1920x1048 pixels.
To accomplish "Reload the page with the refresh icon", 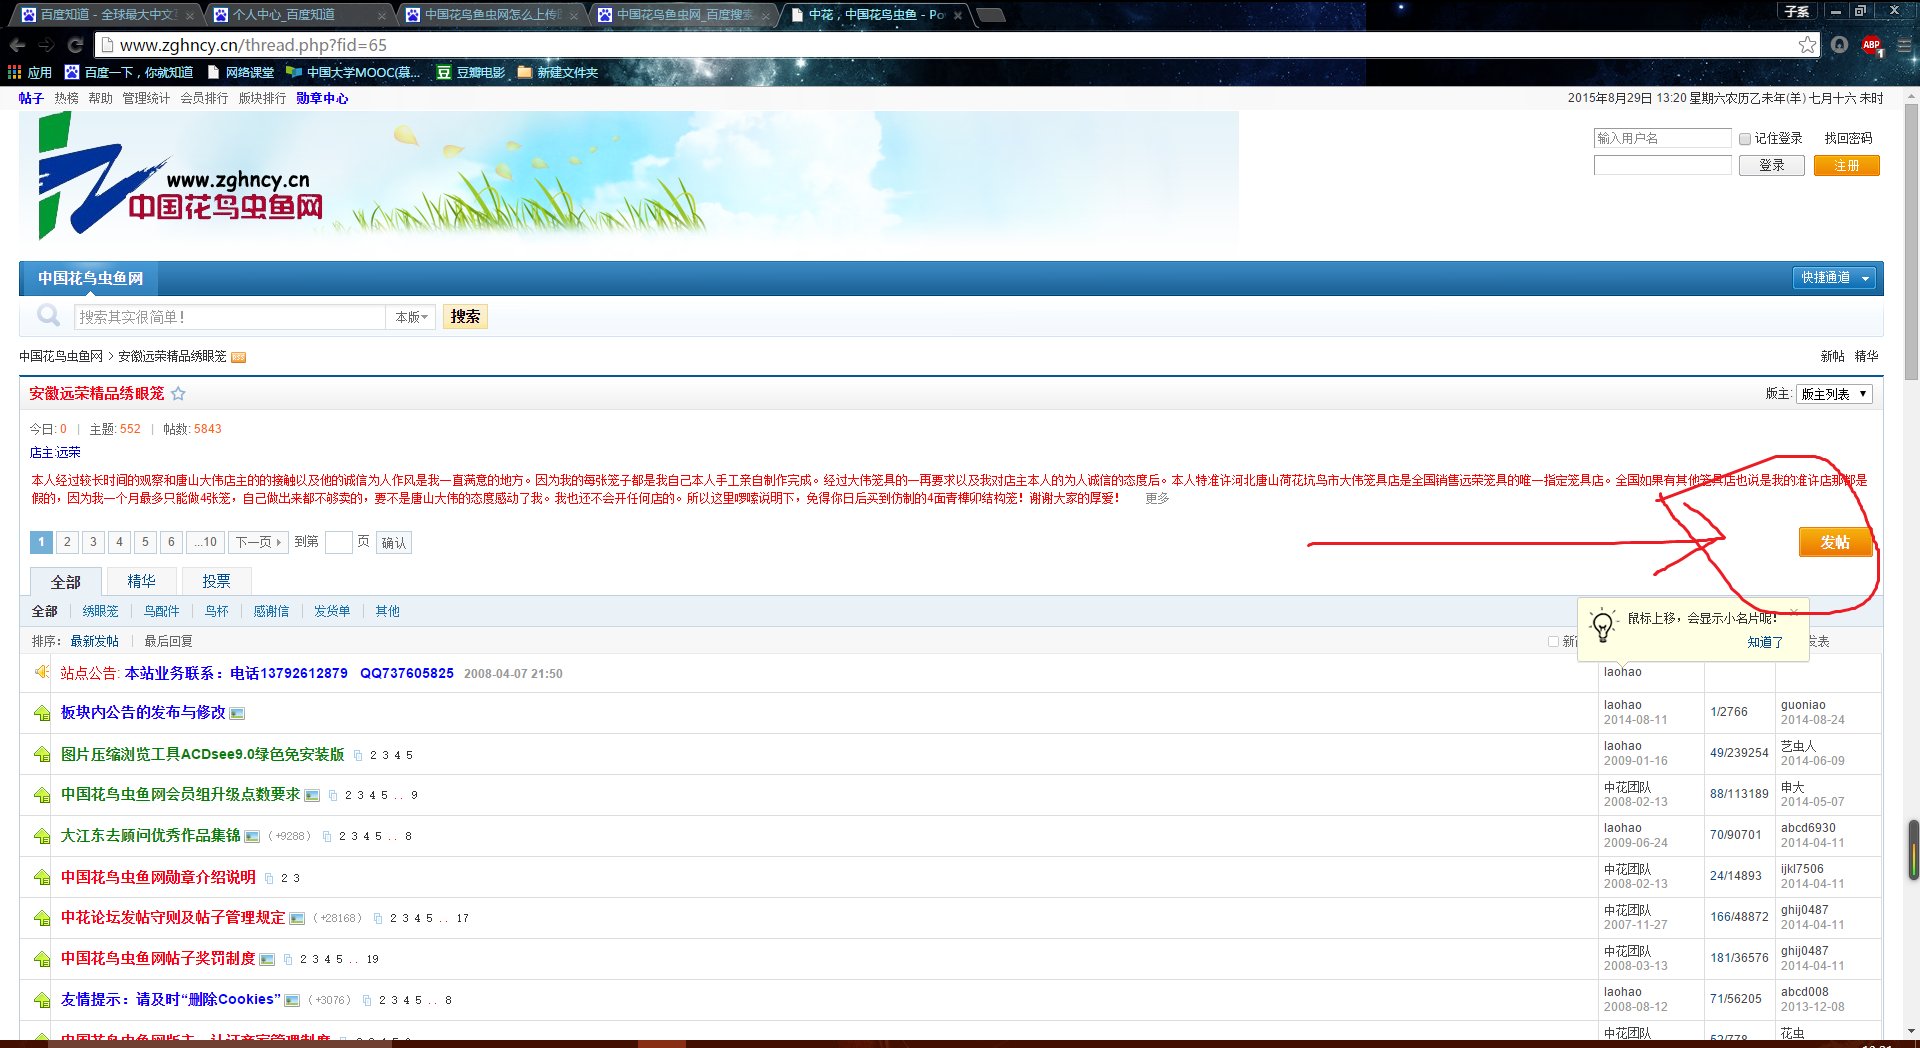I will 75,45.
